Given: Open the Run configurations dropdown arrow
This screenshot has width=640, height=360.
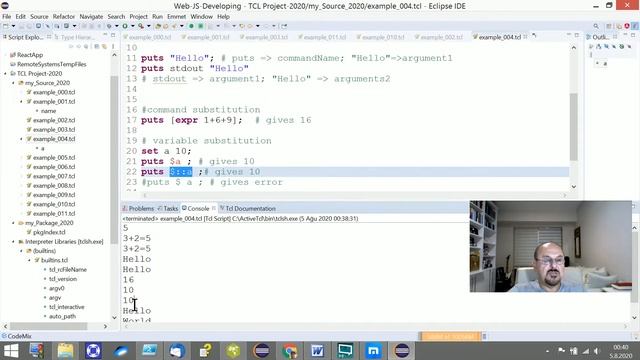Looking at the screenshot, I should (133, 26).
